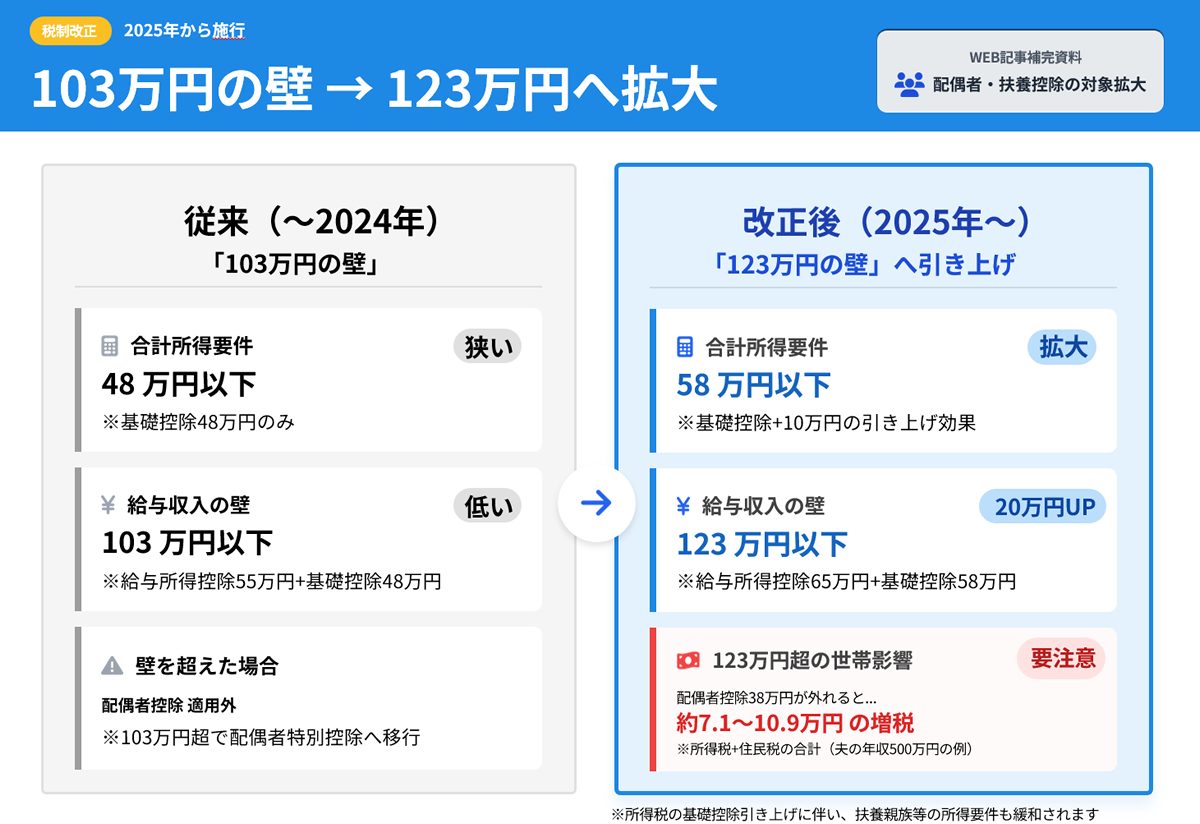Click the 20万円UP badge
Screen dimensions: 1200x824
click(x=1045, y=506)
